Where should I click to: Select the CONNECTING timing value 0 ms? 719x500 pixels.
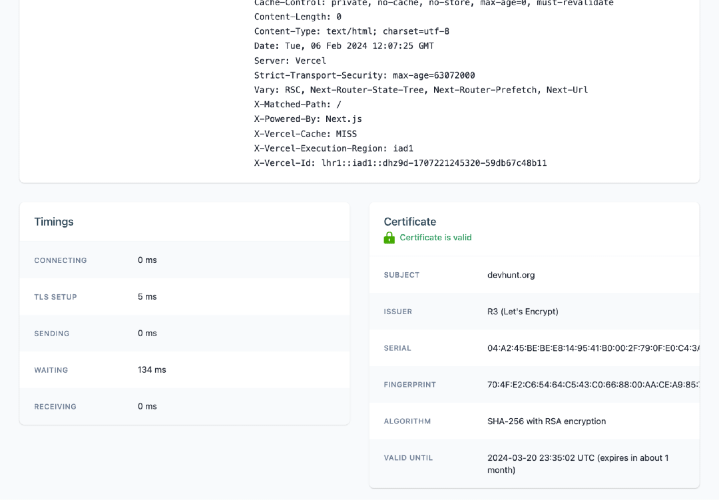pyautogui.click(x=147, y=260)
